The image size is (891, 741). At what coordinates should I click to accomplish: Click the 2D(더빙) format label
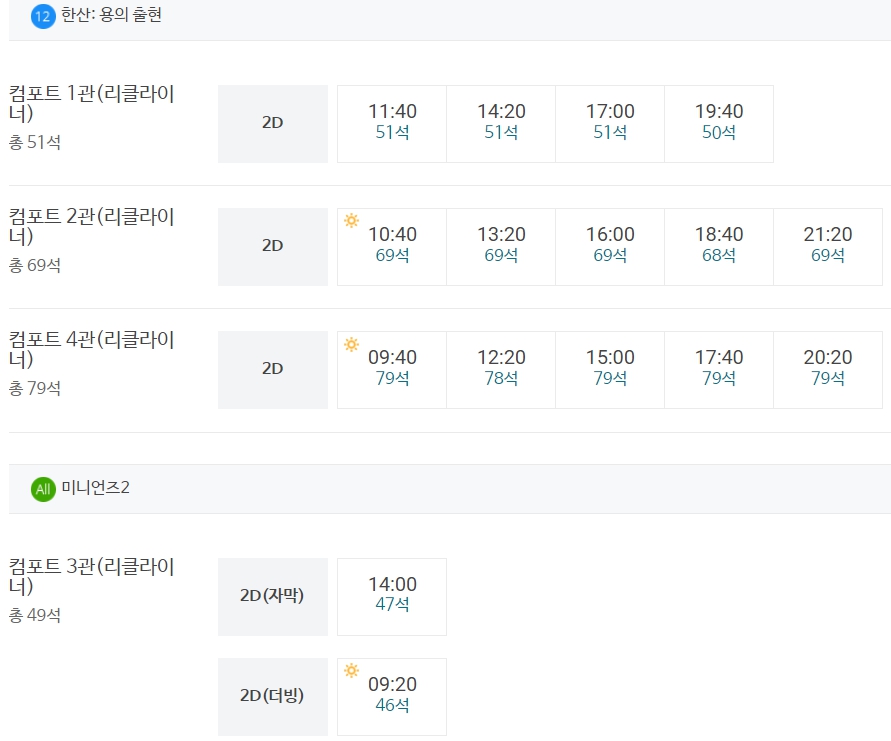click(272, 696)
